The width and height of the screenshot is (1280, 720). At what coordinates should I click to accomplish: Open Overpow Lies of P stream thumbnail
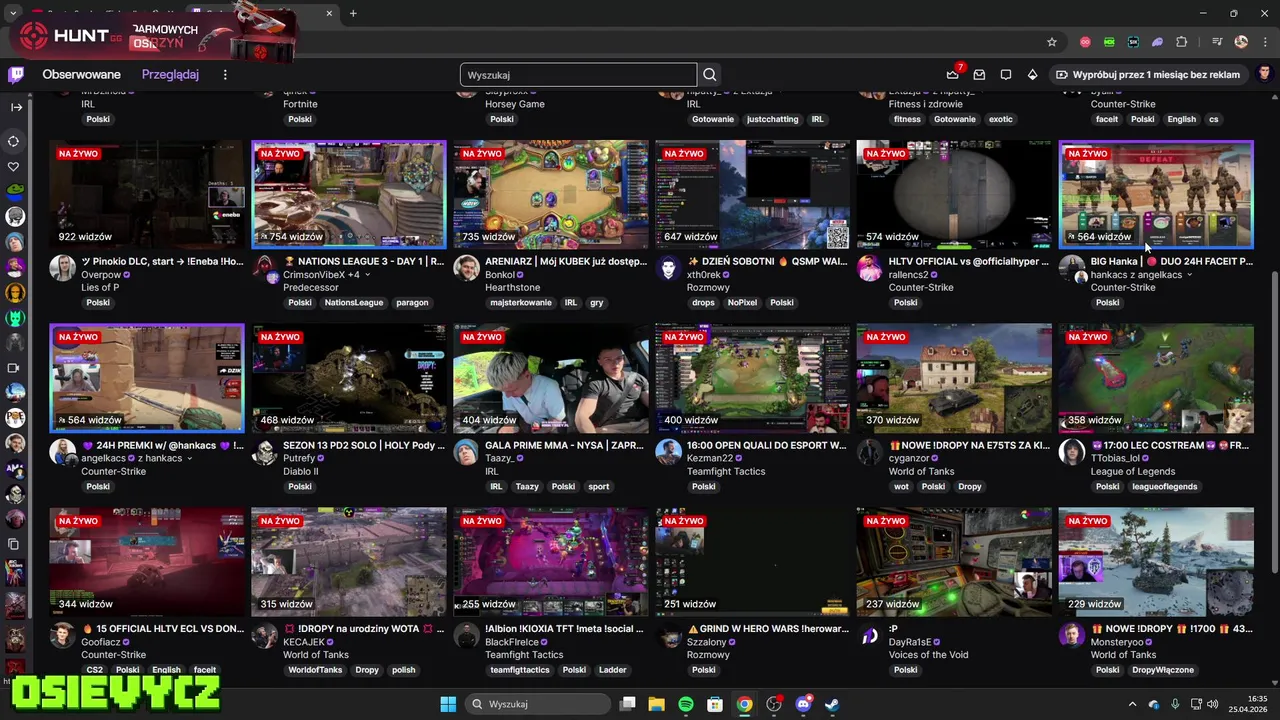tap(147, 194)
